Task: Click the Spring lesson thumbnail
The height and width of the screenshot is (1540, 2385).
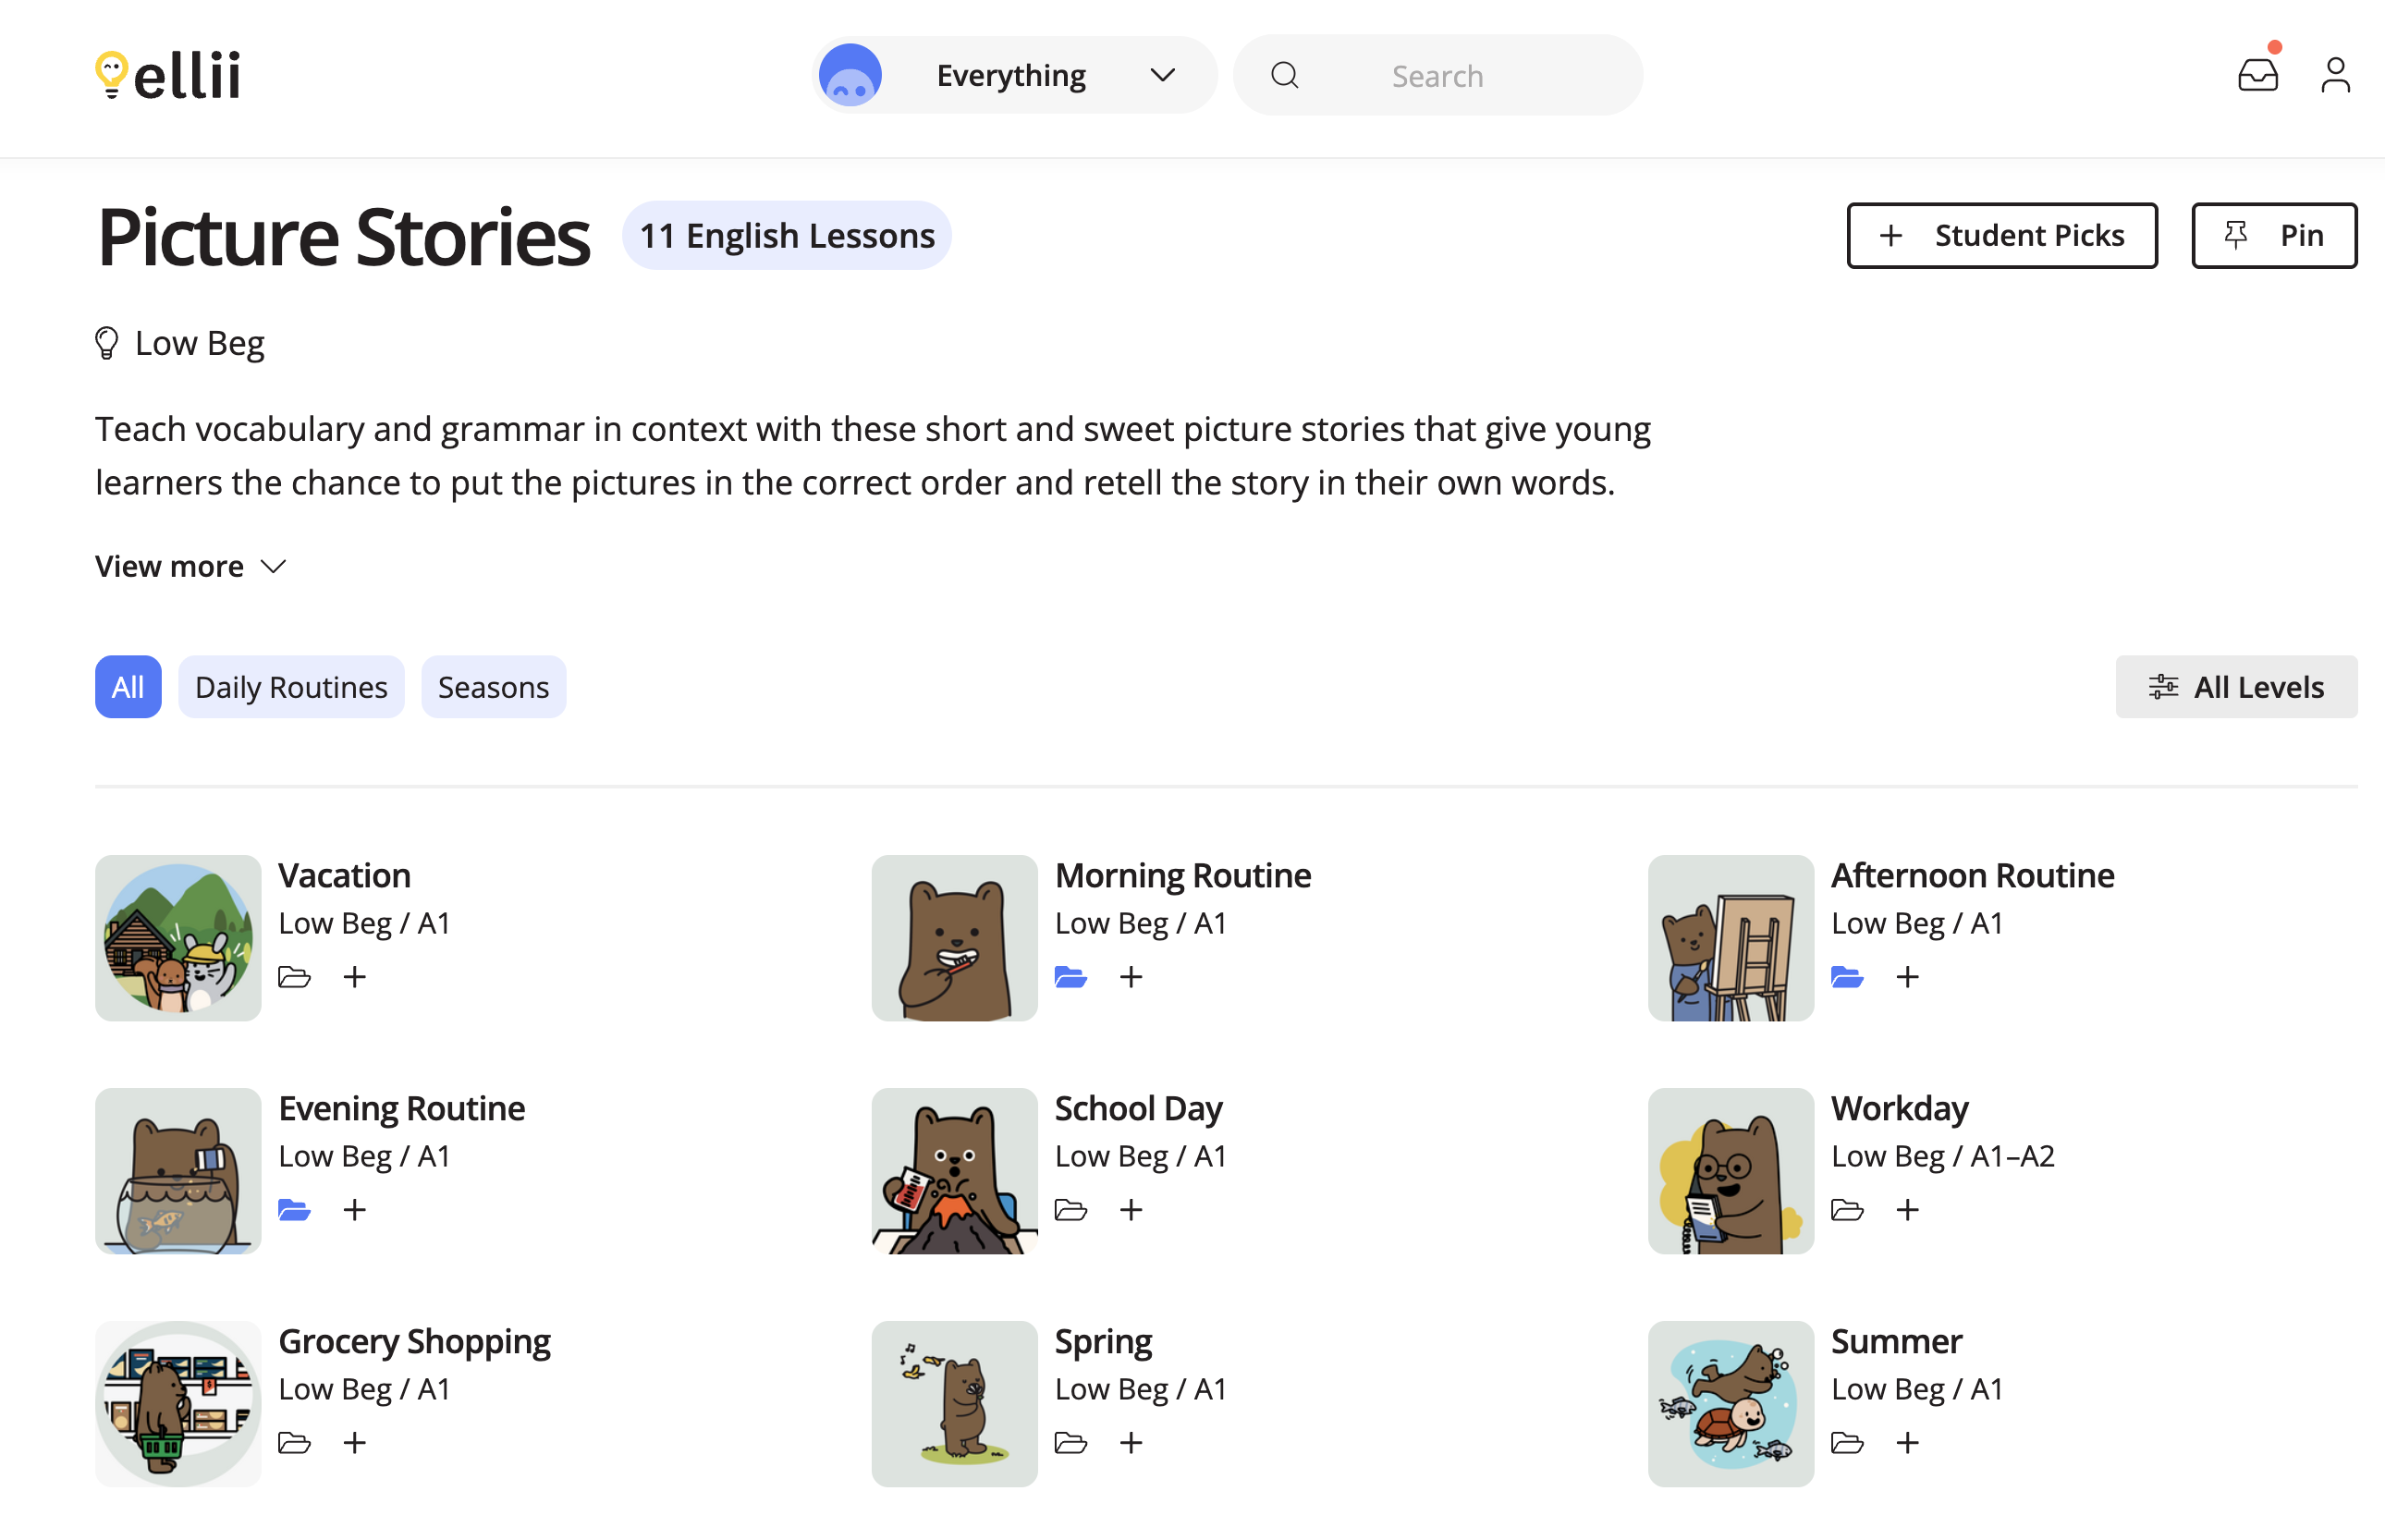Action: click(953, 1404)
